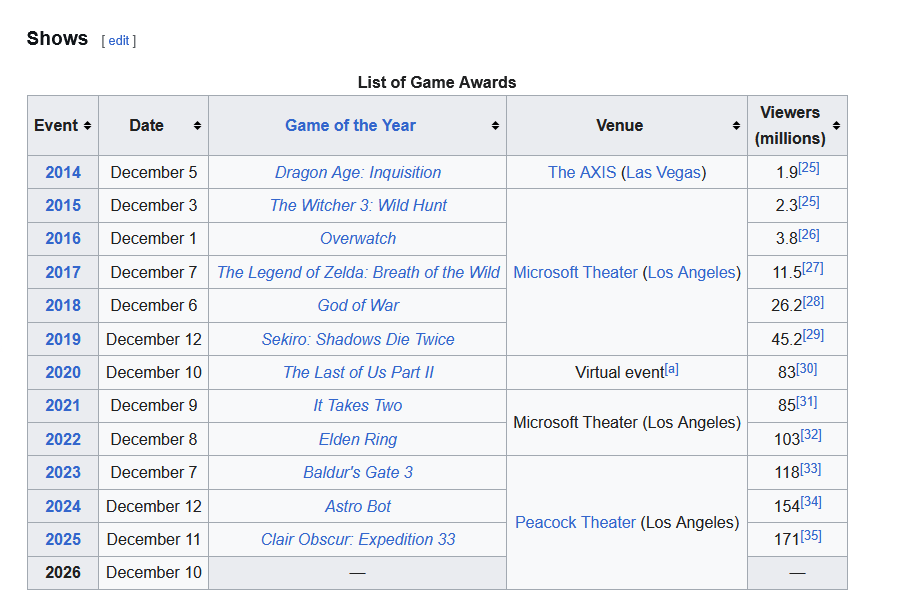The height and width of the screenshot is (607, 899).
Task: Open Los Angeles link beside blue Microsoft Theater
Action: (691, 272)
